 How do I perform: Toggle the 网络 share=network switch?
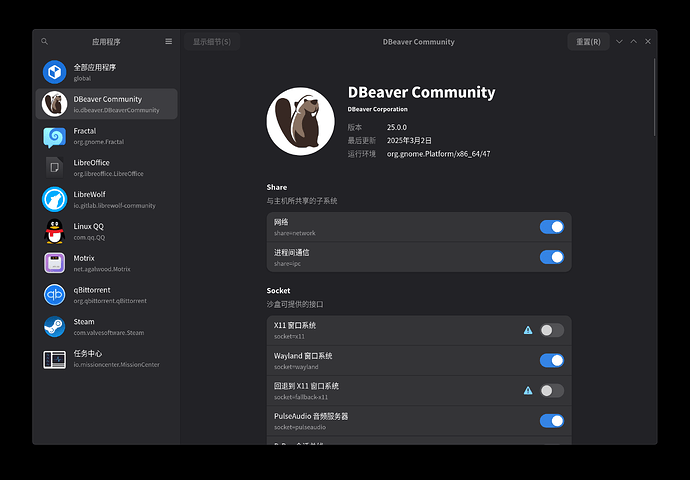pos(552,227)
